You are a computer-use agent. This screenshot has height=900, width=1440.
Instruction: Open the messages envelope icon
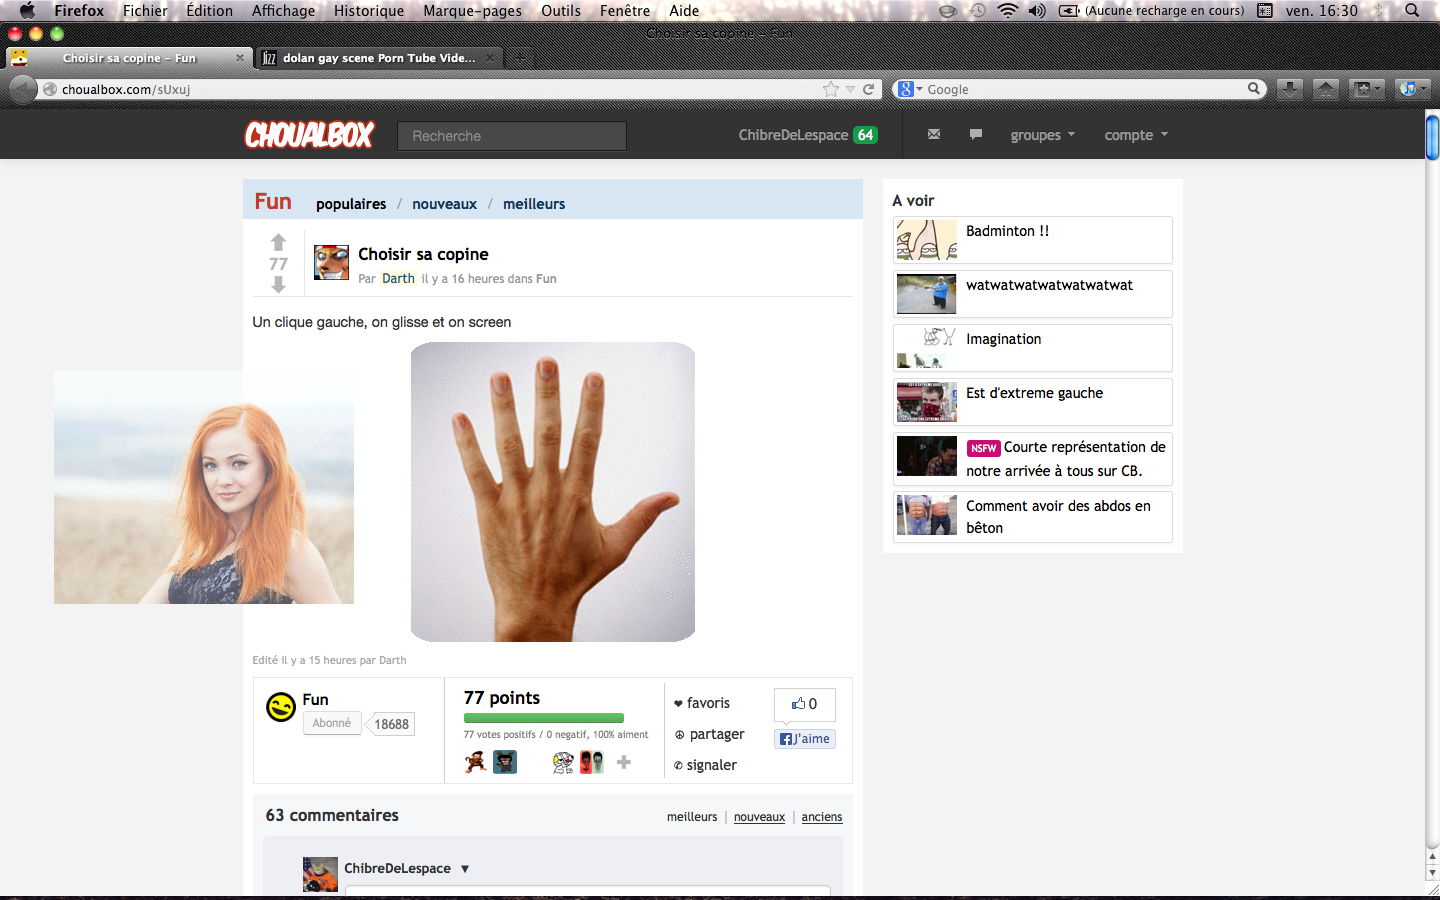tap(934, 134)
